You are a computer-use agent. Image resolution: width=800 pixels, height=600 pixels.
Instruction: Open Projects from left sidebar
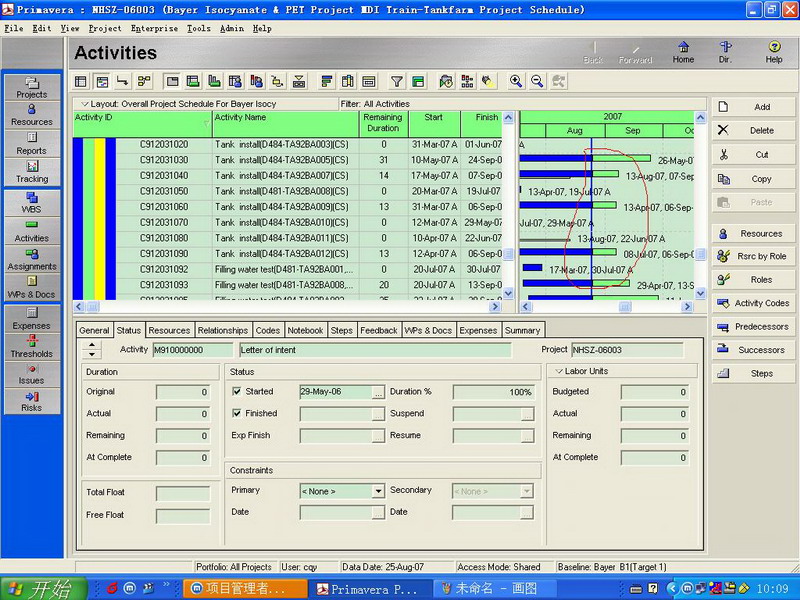(32, 88)
